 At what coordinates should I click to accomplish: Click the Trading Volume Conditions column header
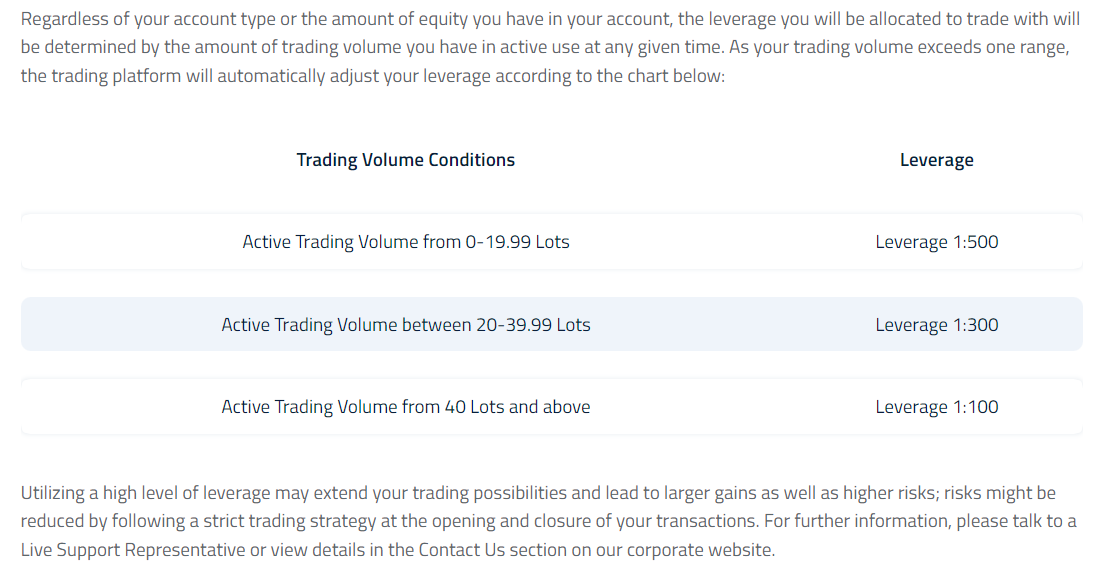405,160
